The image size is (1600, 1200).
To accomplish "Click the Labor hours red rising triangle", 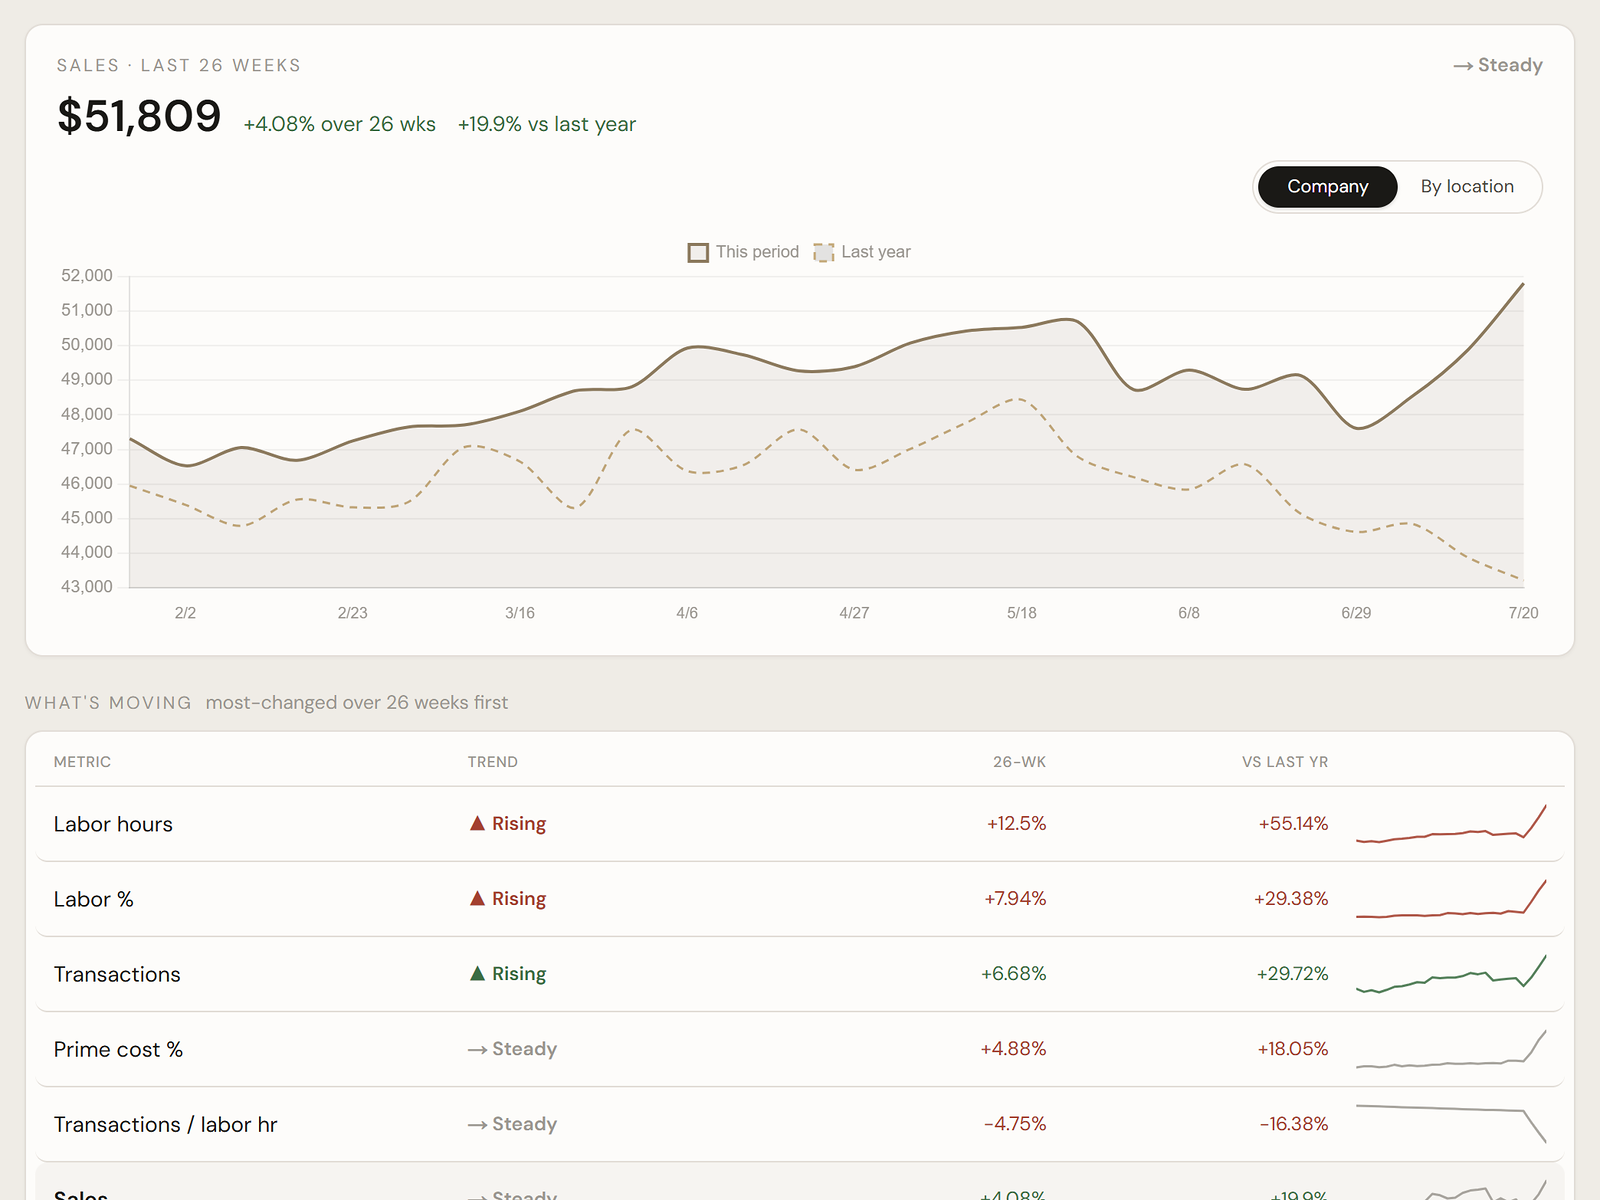I will point(478,823).
